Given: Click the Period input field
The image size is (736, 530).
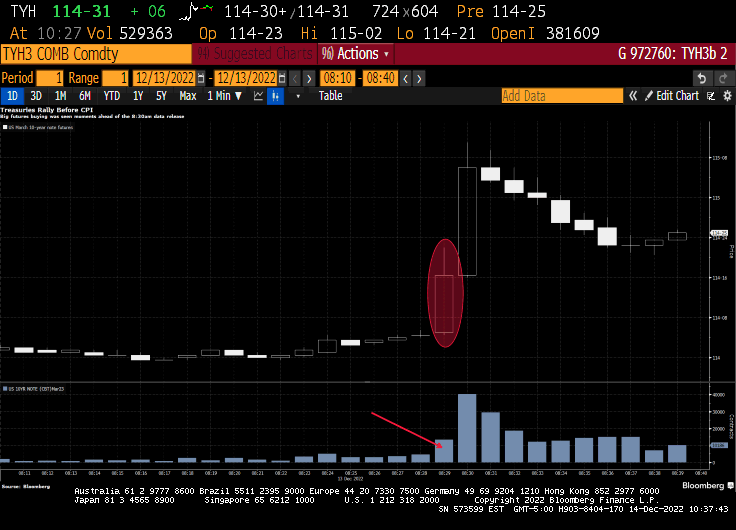Looking at the screenshot, I should tap(50, 78).
